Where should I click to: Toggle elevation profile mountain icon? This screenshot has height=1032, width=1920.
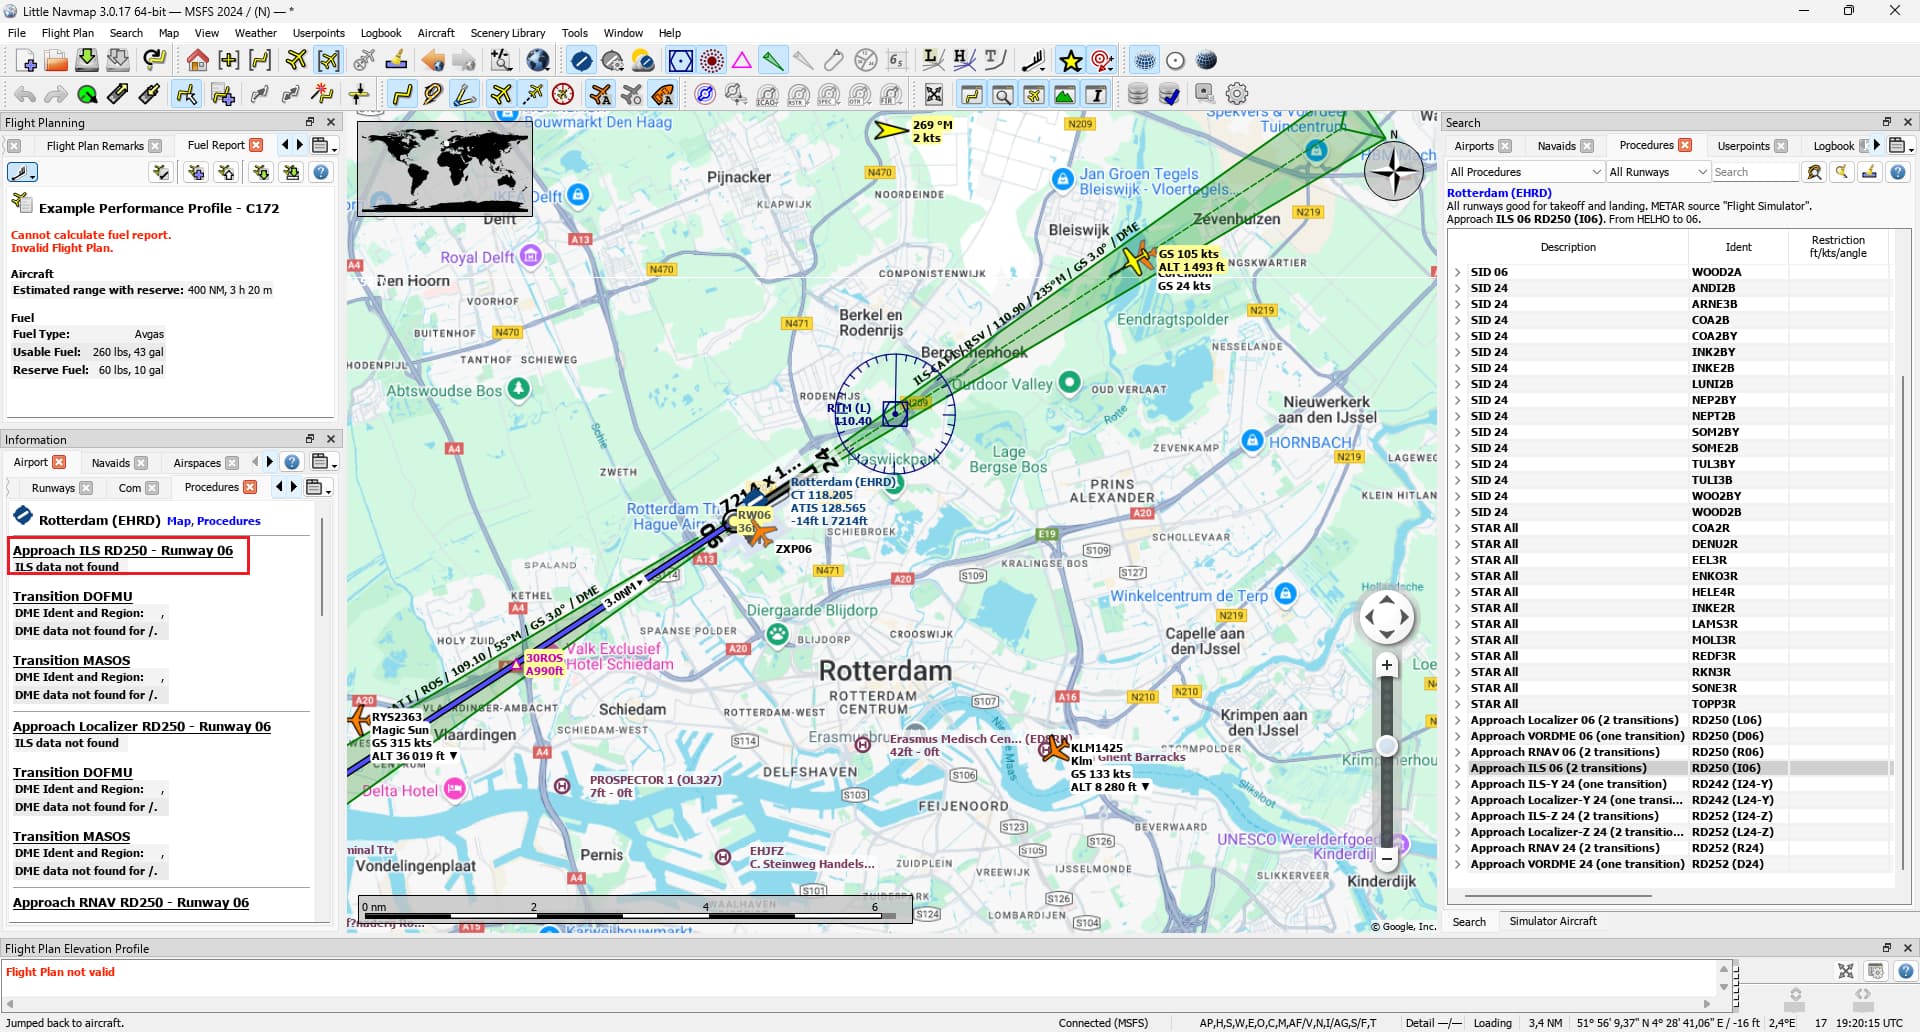[x=1065, y=95]
